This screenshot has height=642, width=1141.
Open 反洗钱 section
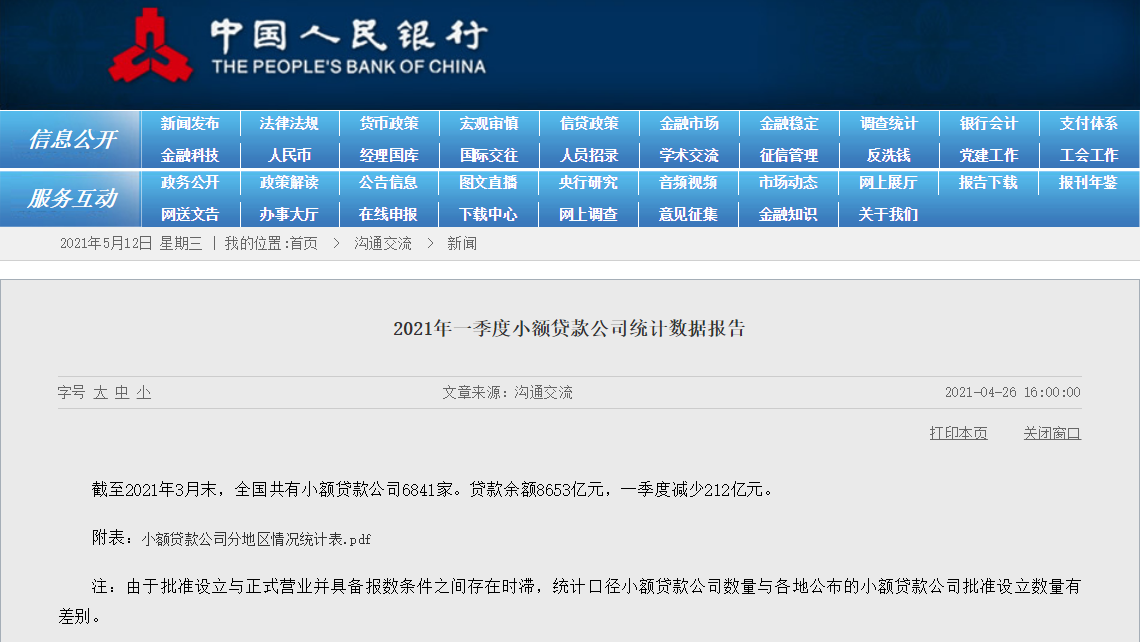[x=889, y=155]
